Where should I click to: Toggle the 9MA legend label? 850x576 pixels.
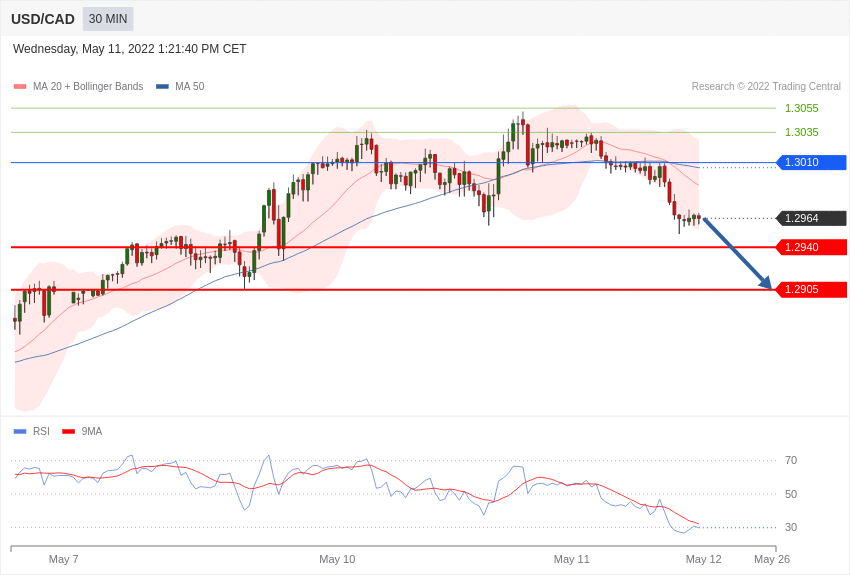pos(92,431)
